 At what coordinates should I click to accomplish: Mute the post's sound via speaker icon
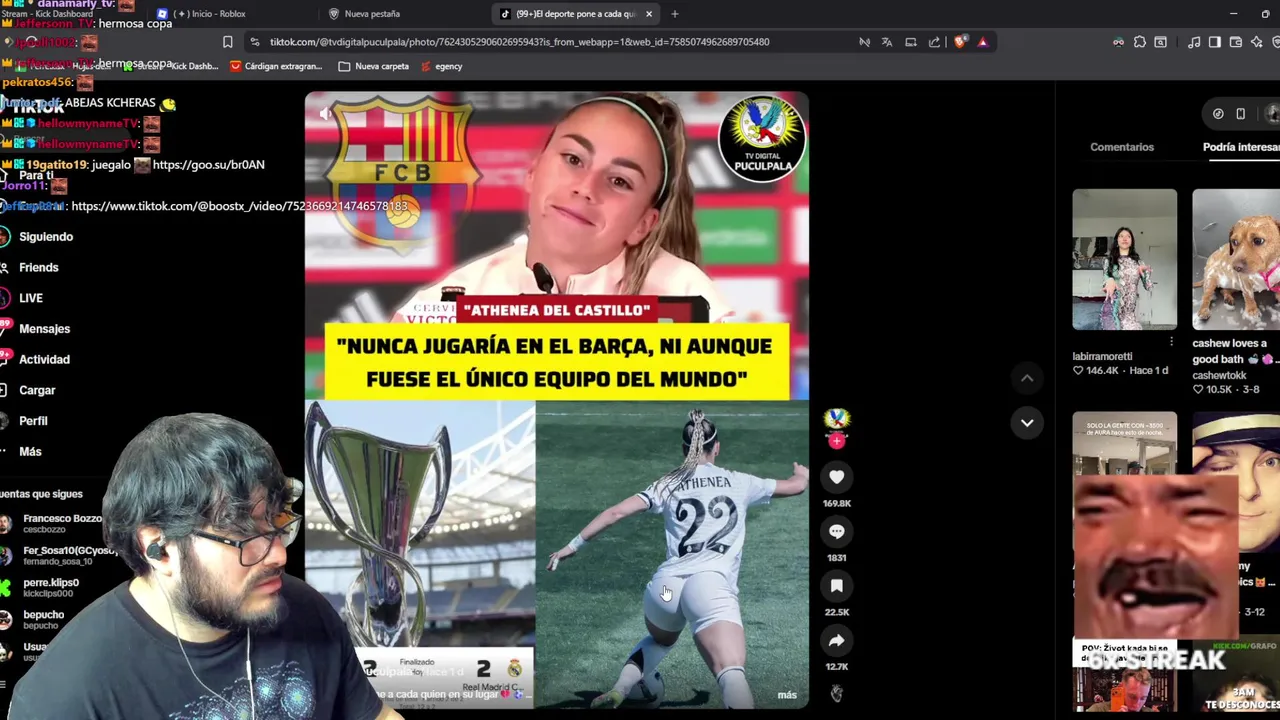pyautogui.click(x=325, y=114)
